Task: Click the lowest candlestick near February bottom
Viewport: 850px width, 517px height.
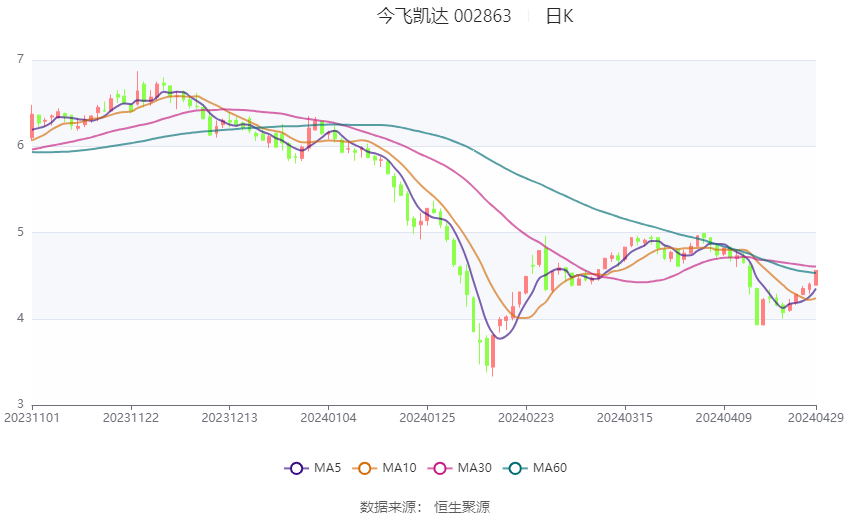Action: [493, 355]
